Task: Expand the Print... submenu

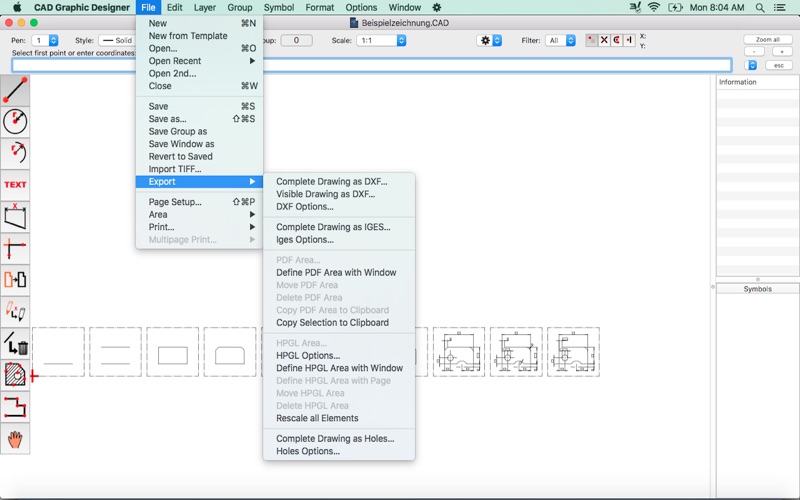Action: [199, 227]
